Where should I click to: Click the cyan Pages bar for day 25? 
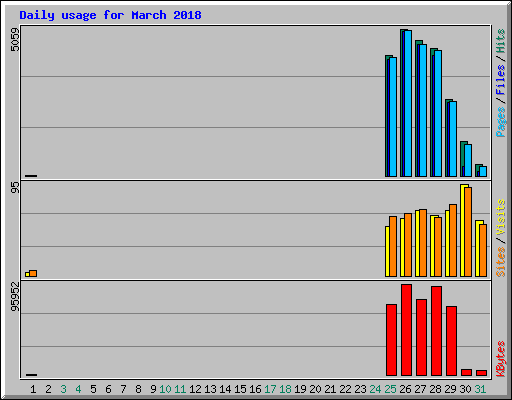(393, 117)
